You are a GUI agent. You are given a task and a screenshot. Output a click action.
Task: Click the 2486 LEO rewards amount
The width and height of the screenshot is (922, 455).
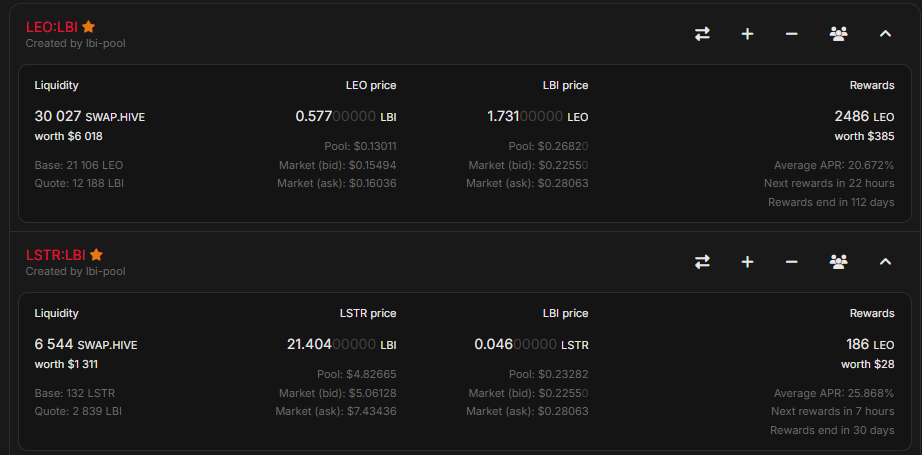tap(864, 117)
